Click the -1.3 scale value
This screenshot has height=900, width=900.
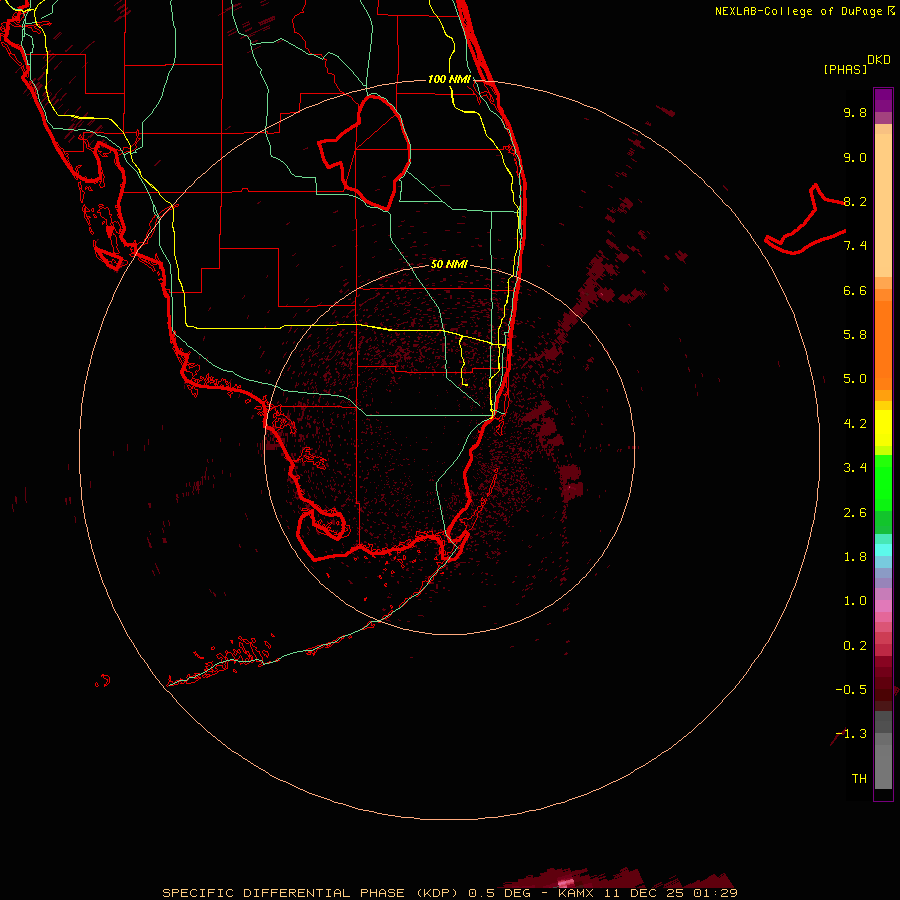(x=851, y=734)
